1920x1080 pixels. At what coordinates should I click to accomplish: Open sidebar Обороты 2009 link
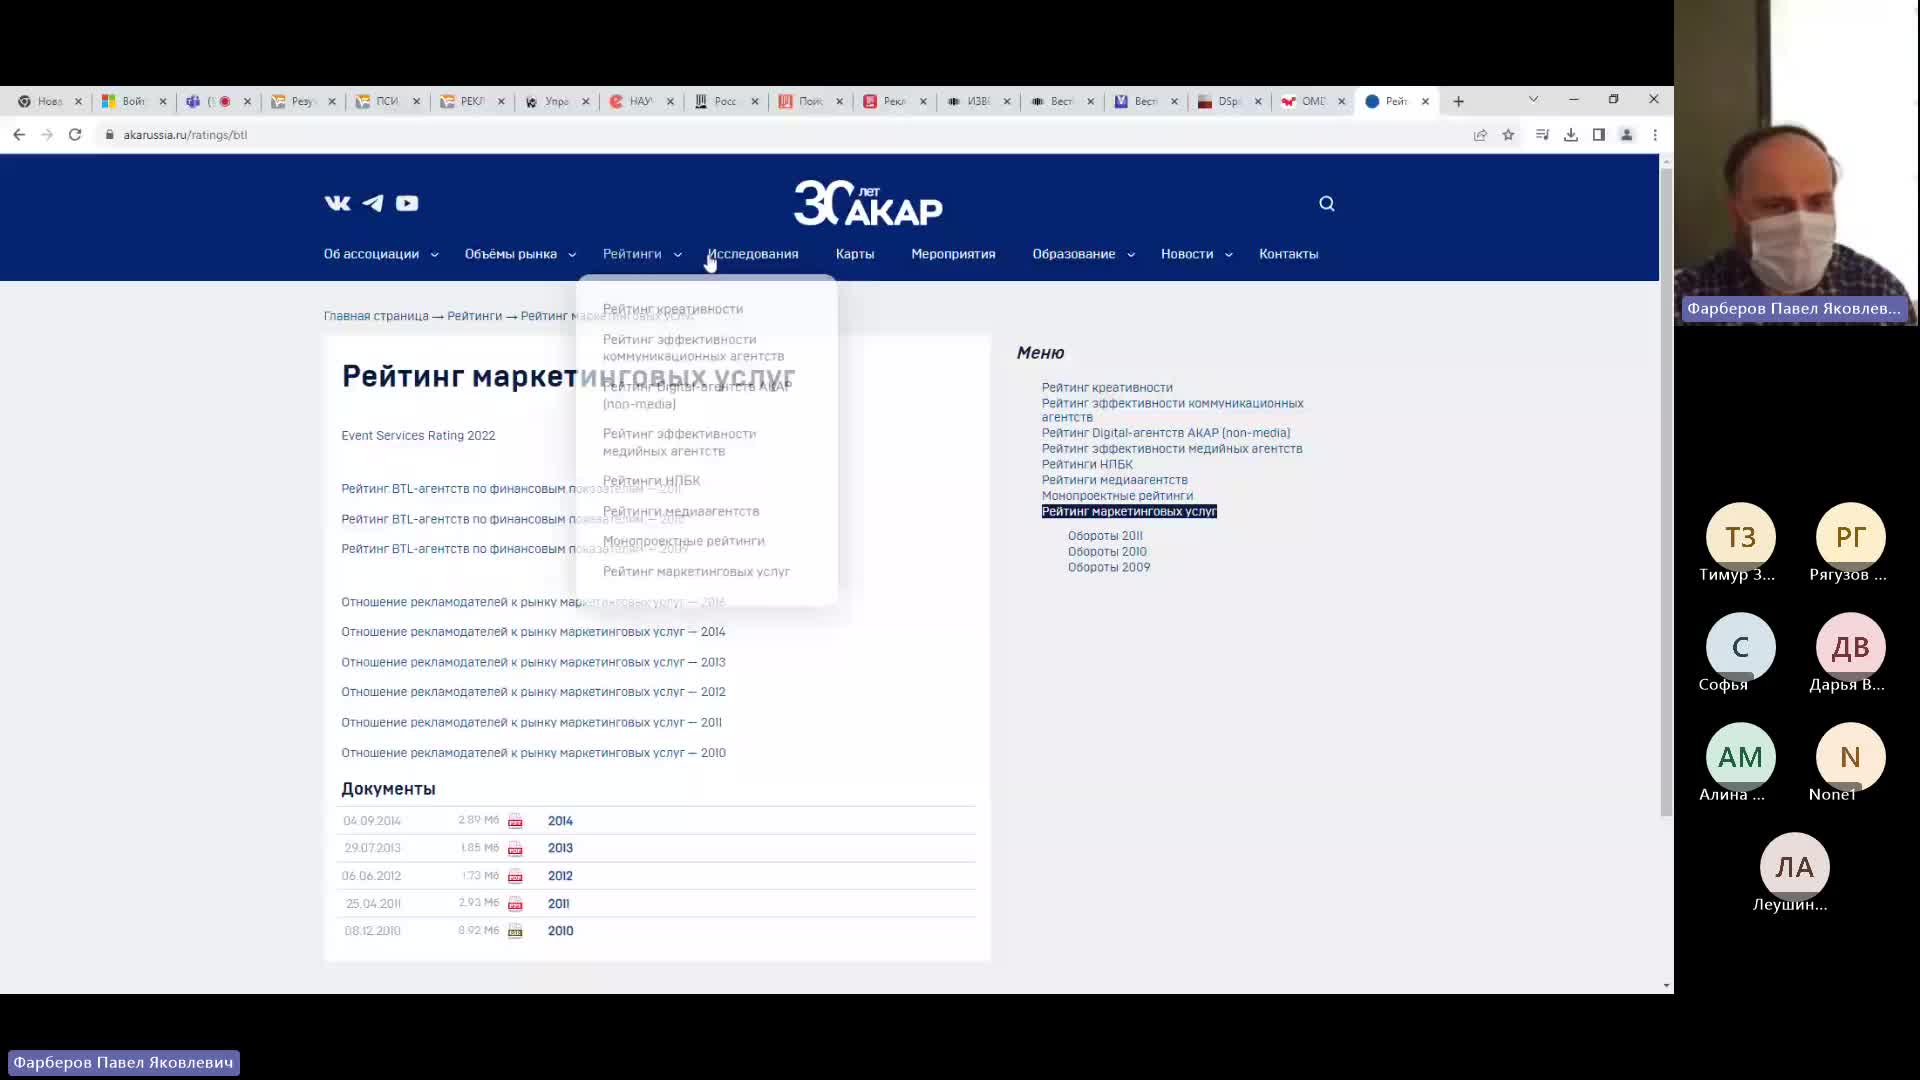(1109, 567)
